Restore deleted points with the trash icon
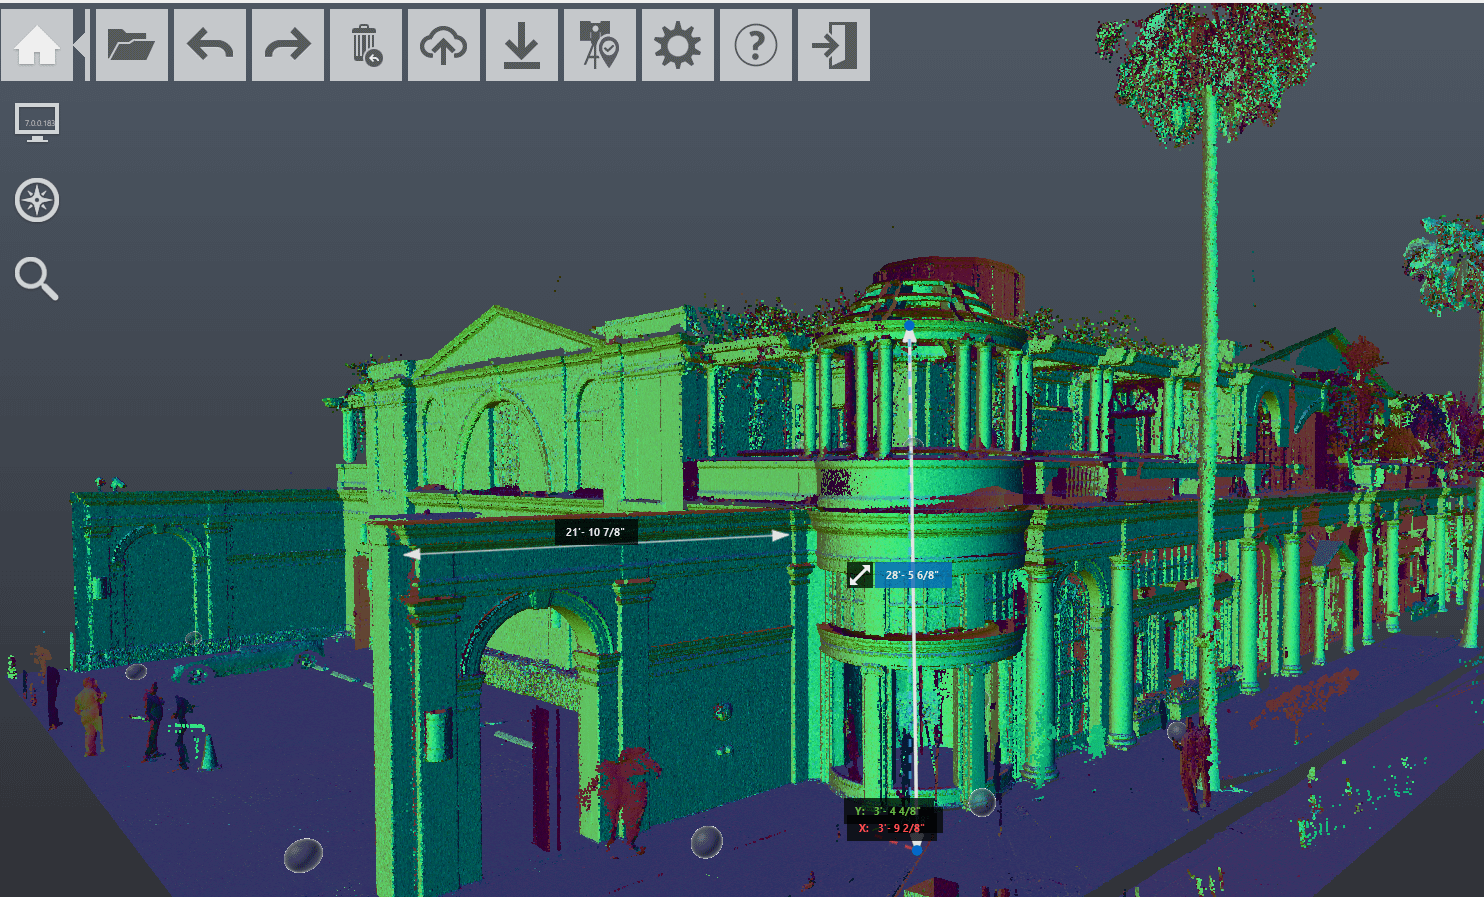Viewport: 1484px width, 897px height. pos(366,45)
